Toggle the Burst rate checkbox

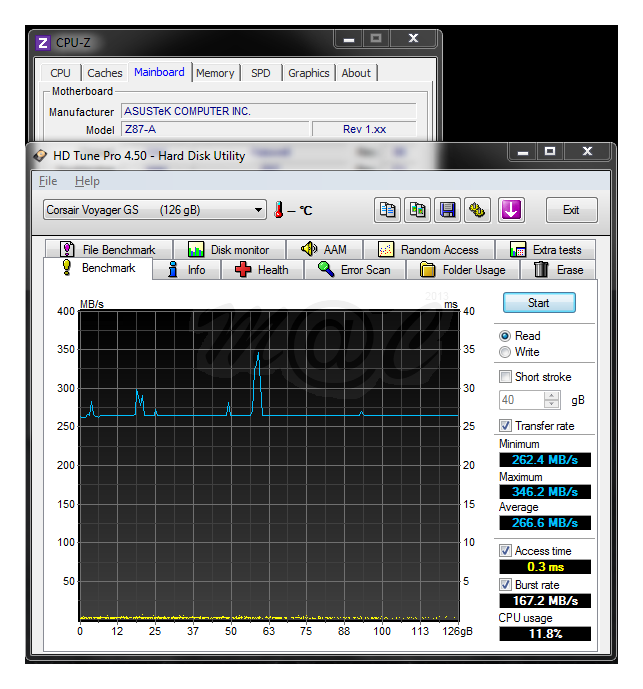click(x=505, y=584)
